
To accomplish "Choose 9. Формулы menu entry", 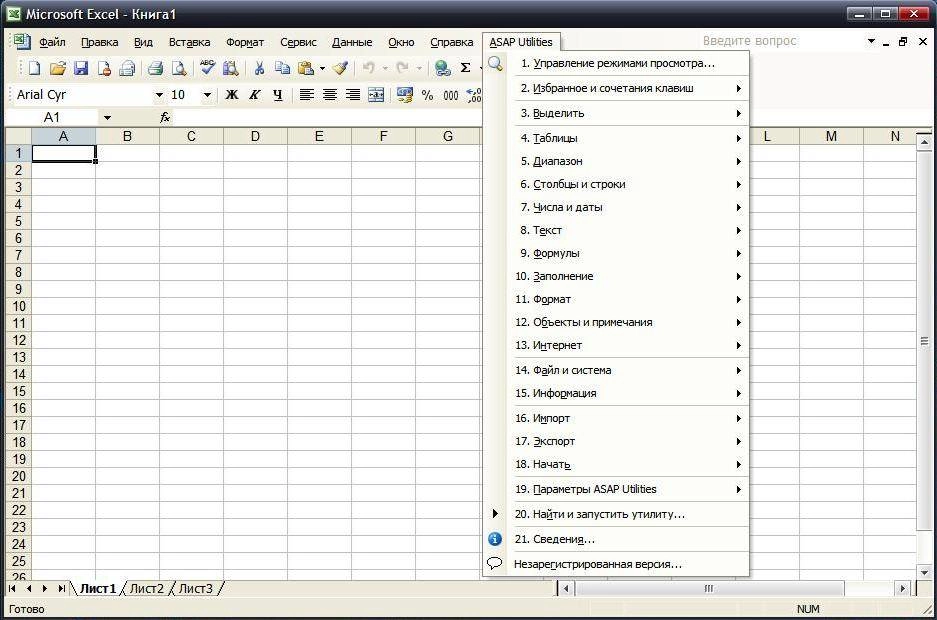I will click(x=617, y=253).
